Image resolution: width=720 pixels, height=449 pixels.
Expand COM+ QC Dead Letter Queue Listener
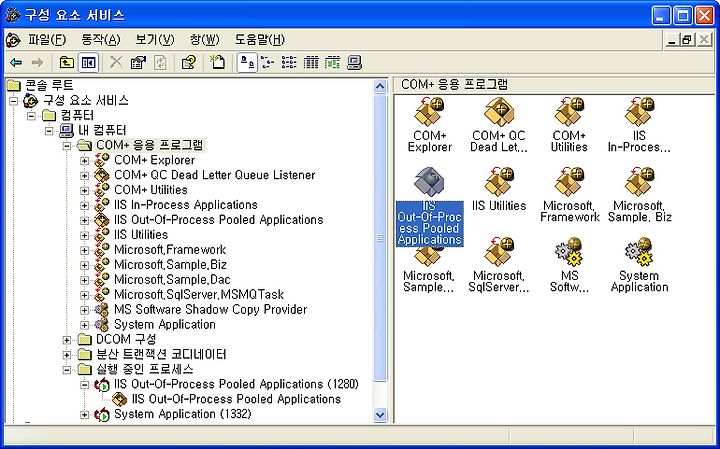click(84, 175)
